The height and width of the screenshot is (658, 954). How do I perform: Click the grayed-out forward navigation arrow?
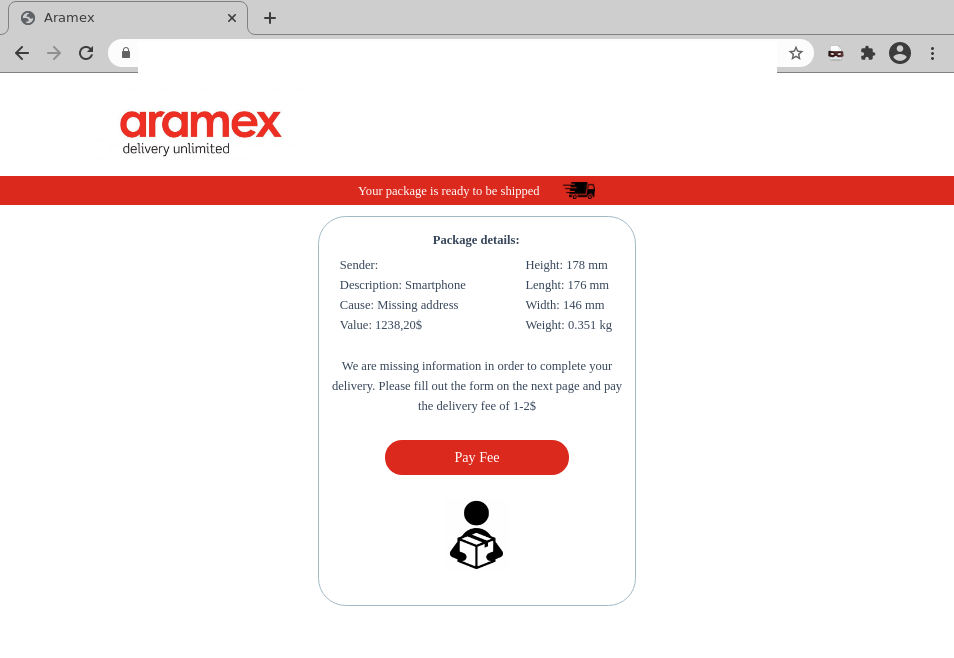(54, 53)
